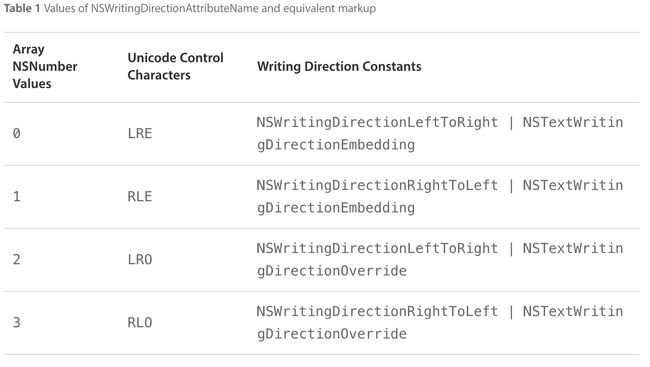Screen dimensions: 650x367
Task: Select the array value 1 cell
Action: coord(16,197)
